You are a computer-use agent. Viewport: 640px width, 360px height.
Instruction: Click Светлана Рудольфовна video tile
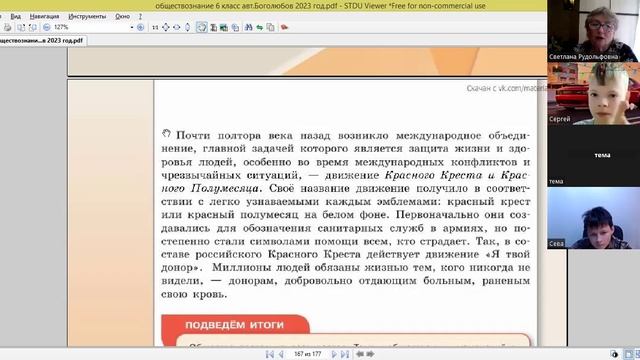(593, 31)
